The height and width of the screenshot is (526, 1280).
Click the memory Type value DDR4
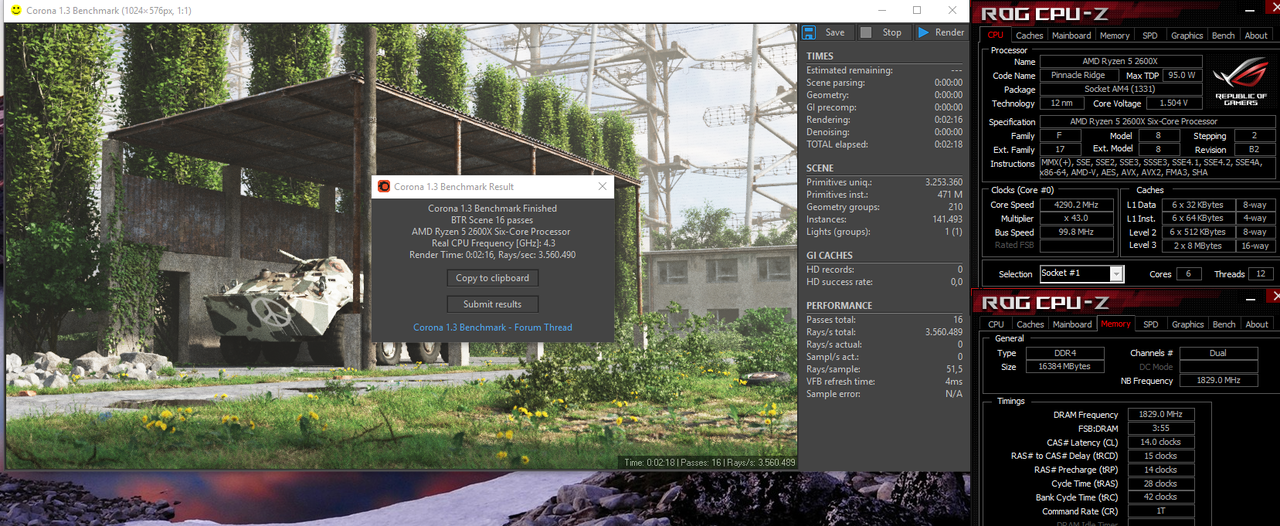1064,353
